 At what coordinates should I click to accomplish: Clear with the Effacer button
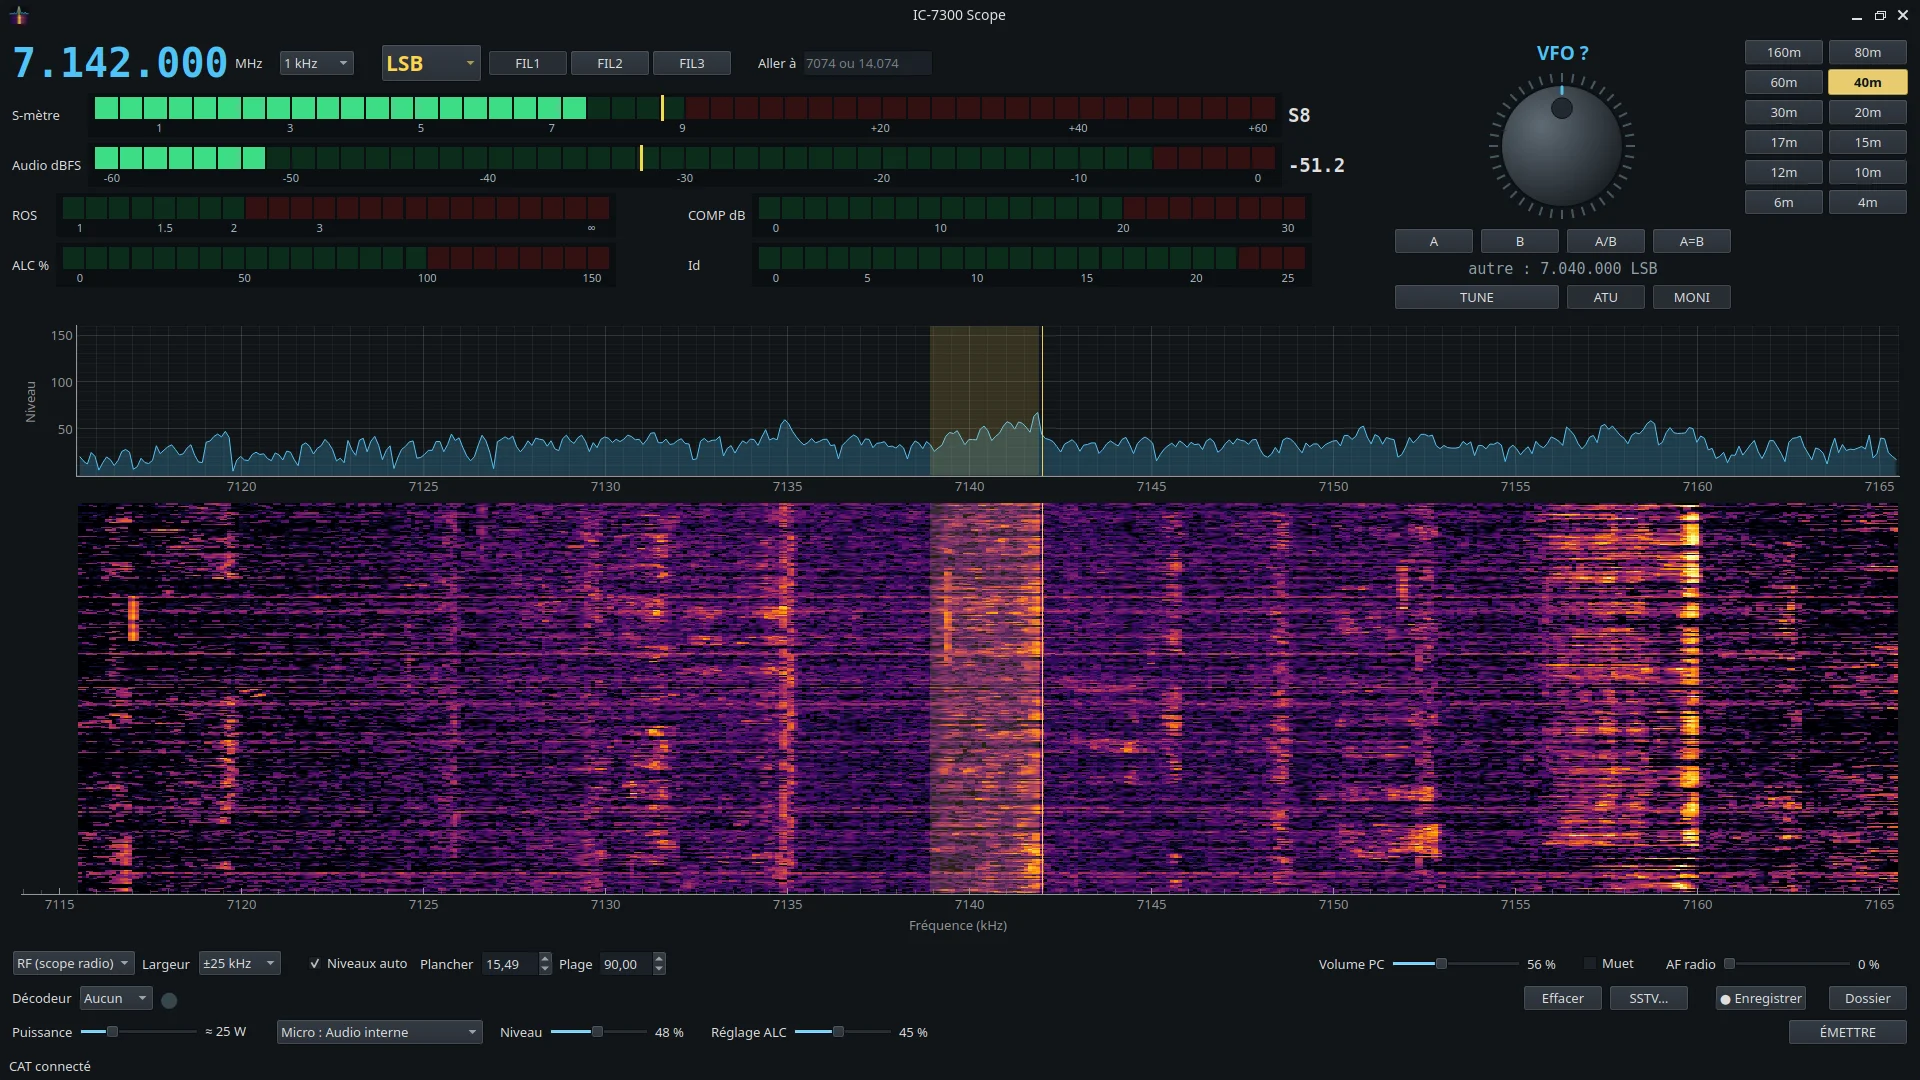(1562, 998)
